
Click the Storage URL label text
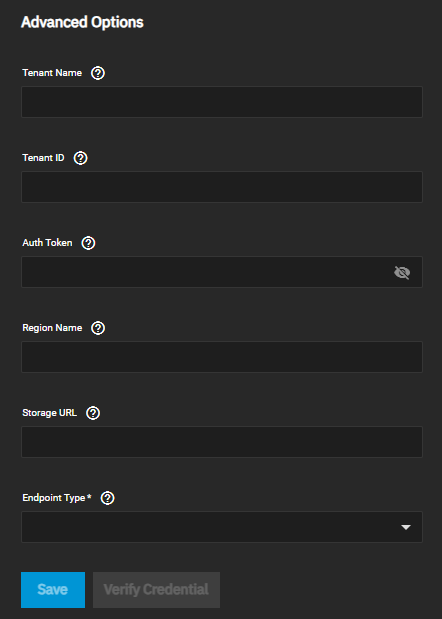pos(50,413)
